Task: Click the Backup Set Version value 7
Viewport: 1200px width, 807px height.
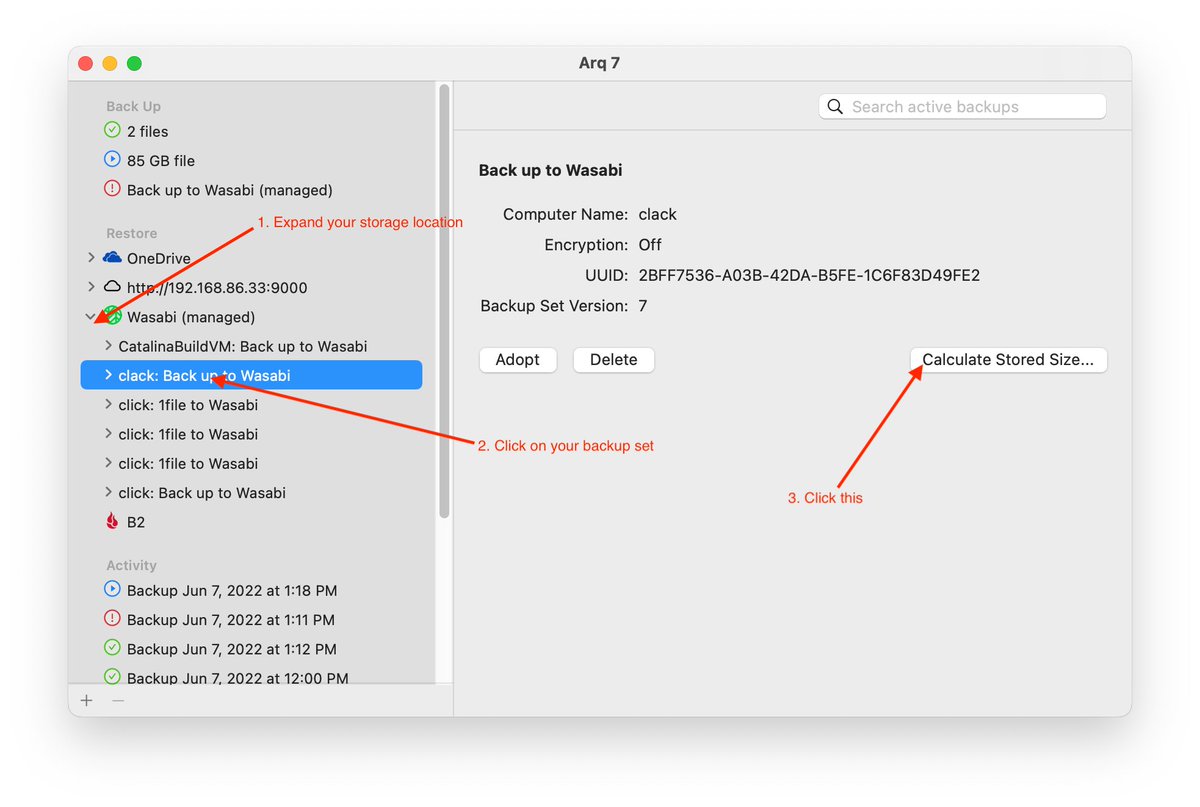Action: [x=643, y=305]
